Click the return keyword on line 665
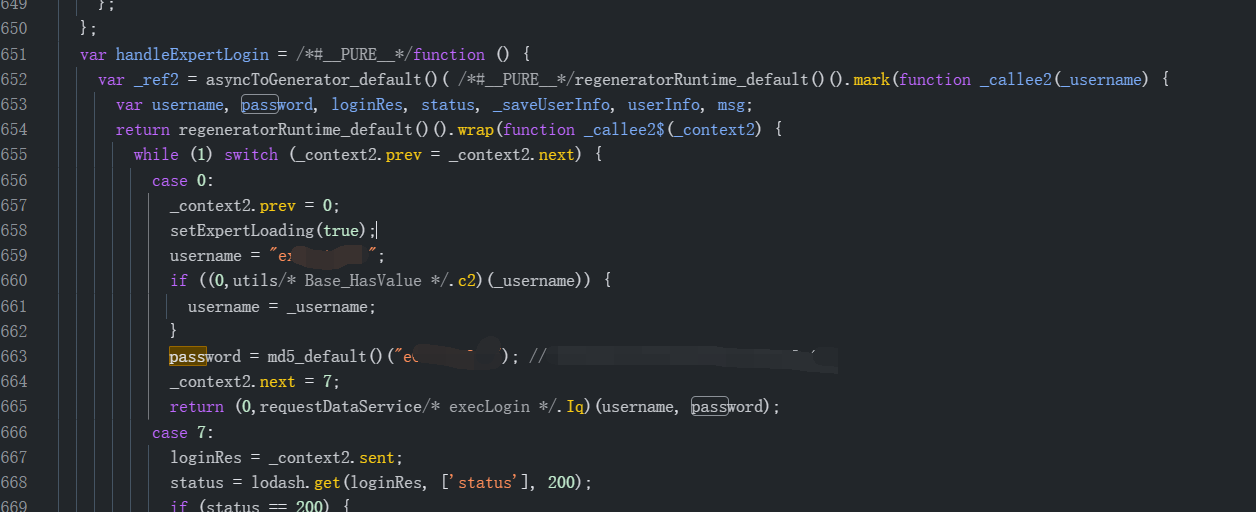1256x512 pixels. tap(197, 406)
